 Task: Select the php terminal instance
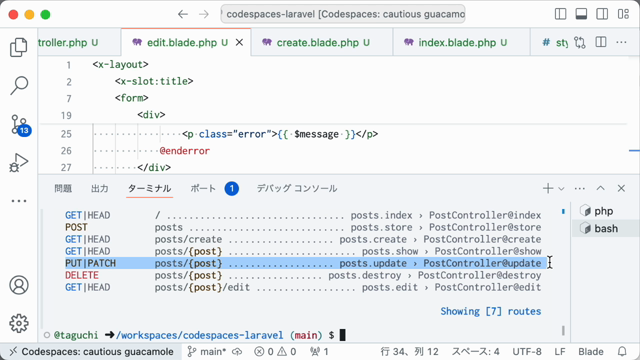click(604, 211)
